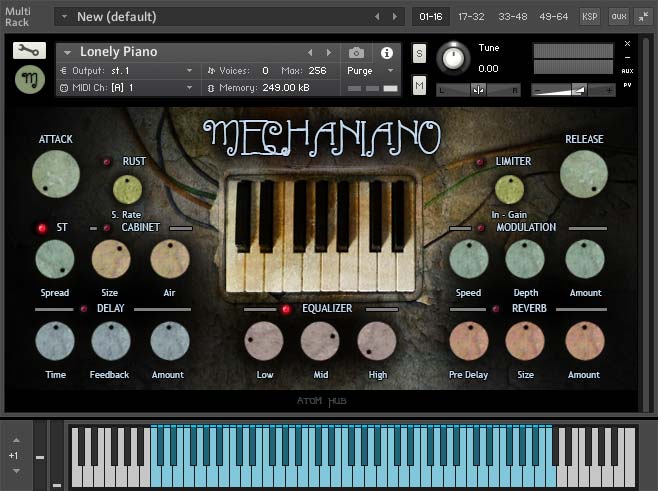The height and width of the screenshot is (491, 658).
Task: Click the Voices count value 0
Action: pos(265,71)
